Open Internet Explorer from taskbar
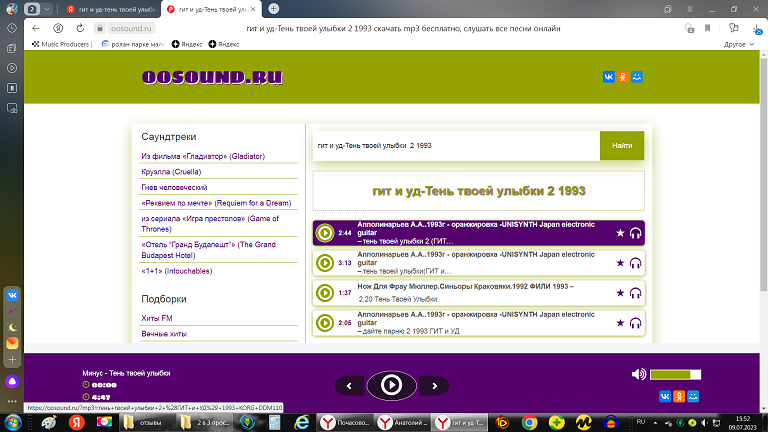The width and height of the screenshot is (768, 432). [301, 422]
